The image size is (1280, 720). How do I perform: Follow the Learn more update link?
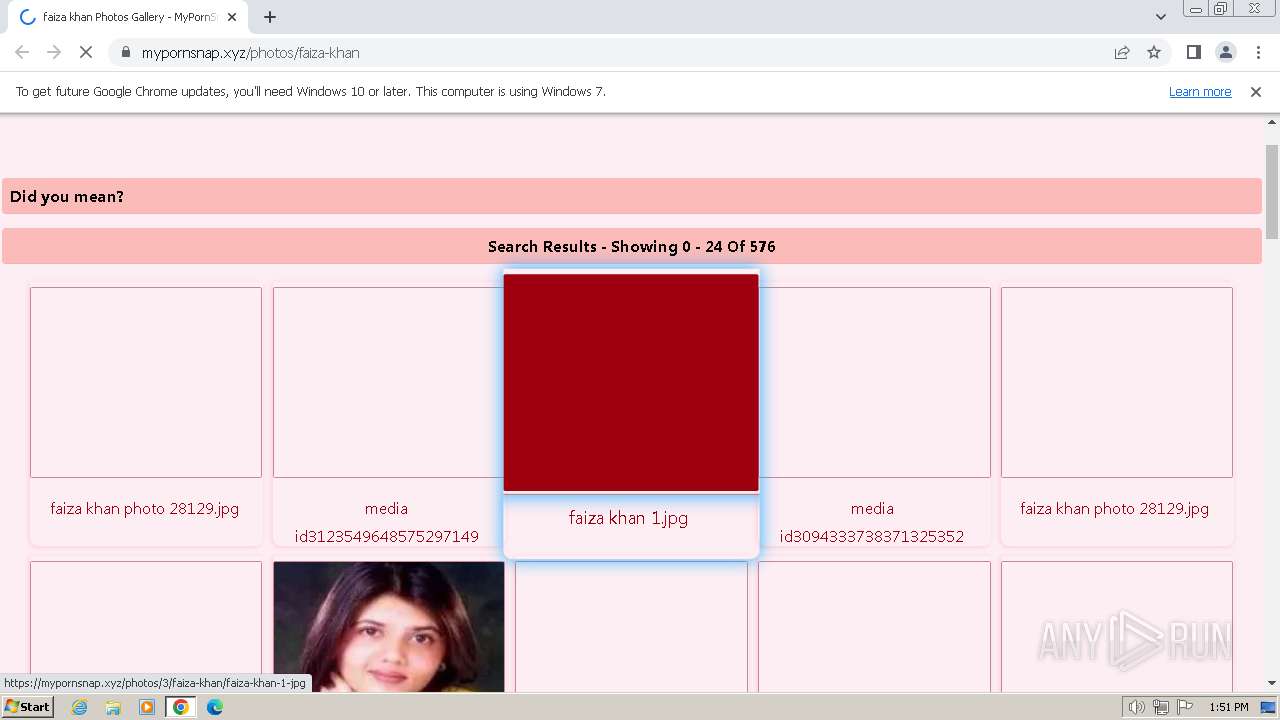[x=1200, y=91]
